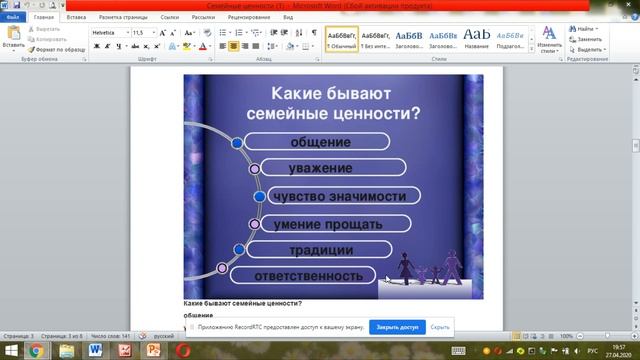The image size is (640, 360).
Task: Open Google Chrome from taskbar
Action: point(36,351)
